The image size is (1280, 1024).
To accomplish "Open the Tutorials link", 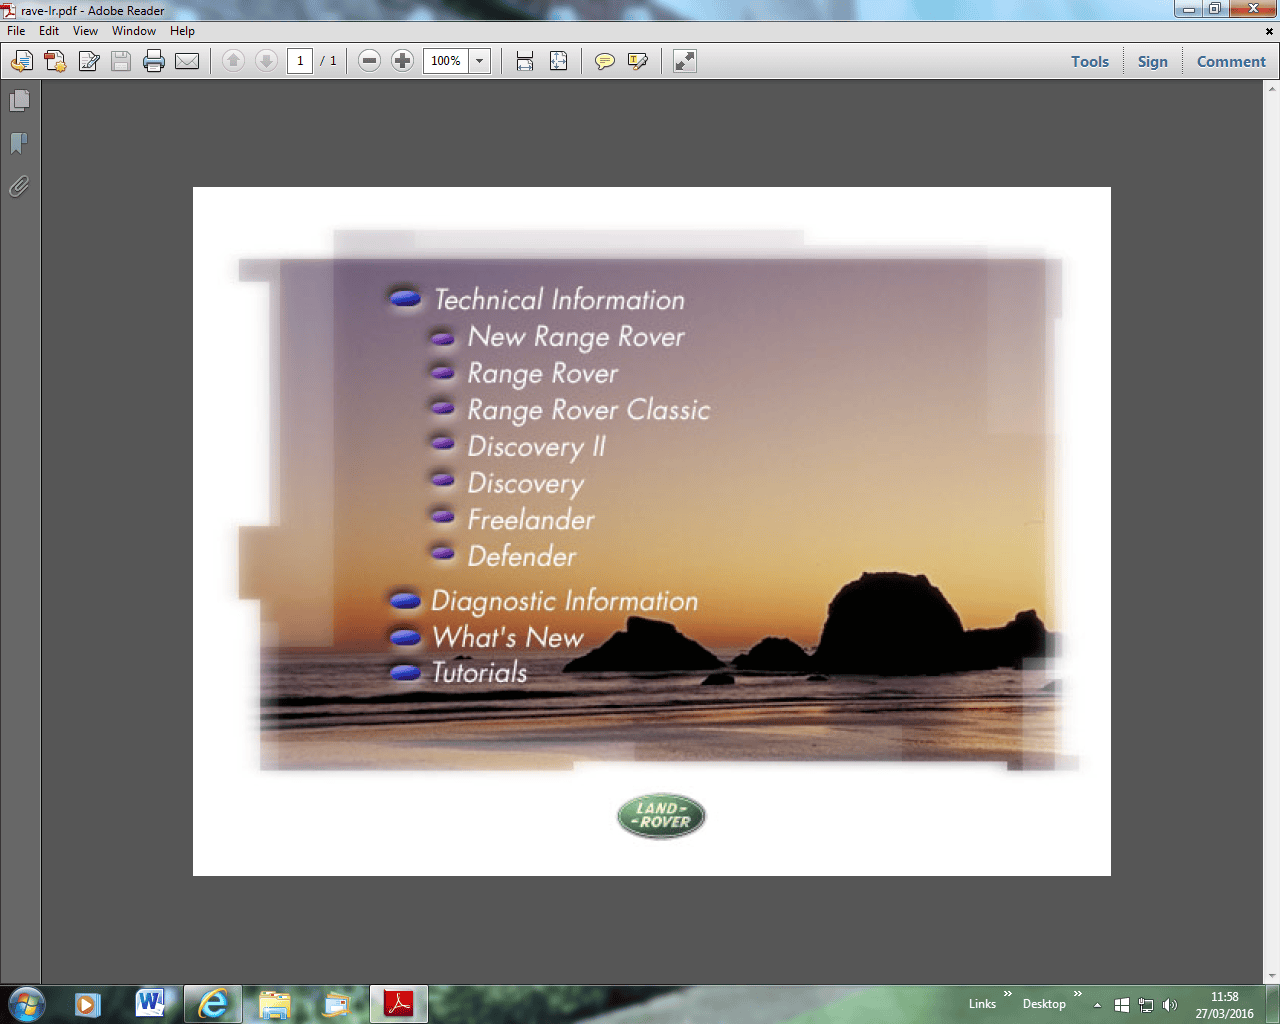I will pyautogui.click(x=479, y=672).
